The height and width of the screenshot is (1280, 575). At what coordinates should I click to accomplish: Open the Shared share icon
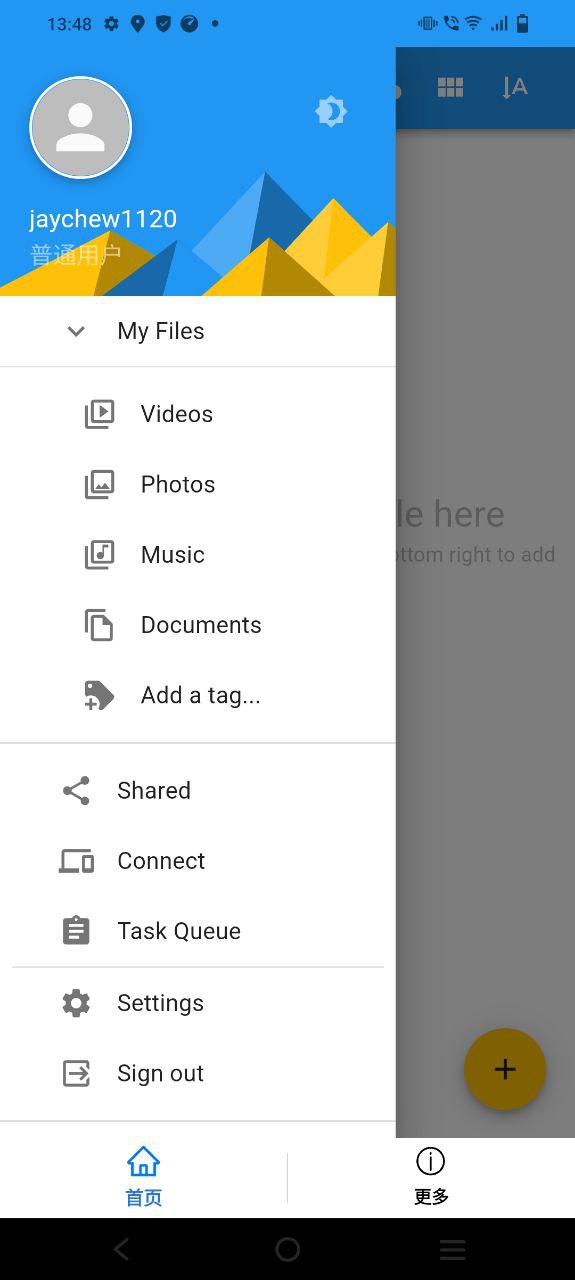pyautogui.click(x=76, y=791)
